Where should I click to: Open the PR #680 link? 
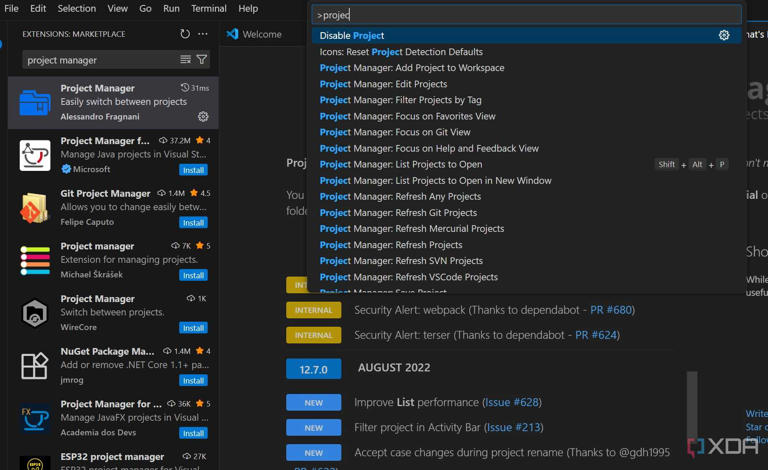[611, 310]
